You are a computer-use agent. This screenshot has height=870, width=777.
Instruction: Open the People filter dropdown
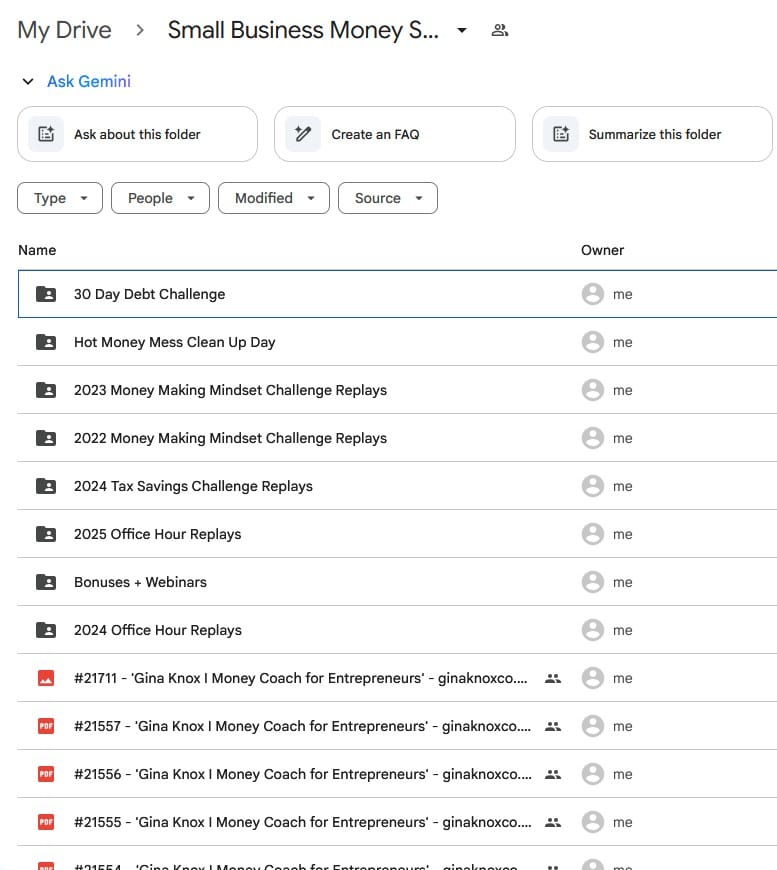[x=160, y=198]
